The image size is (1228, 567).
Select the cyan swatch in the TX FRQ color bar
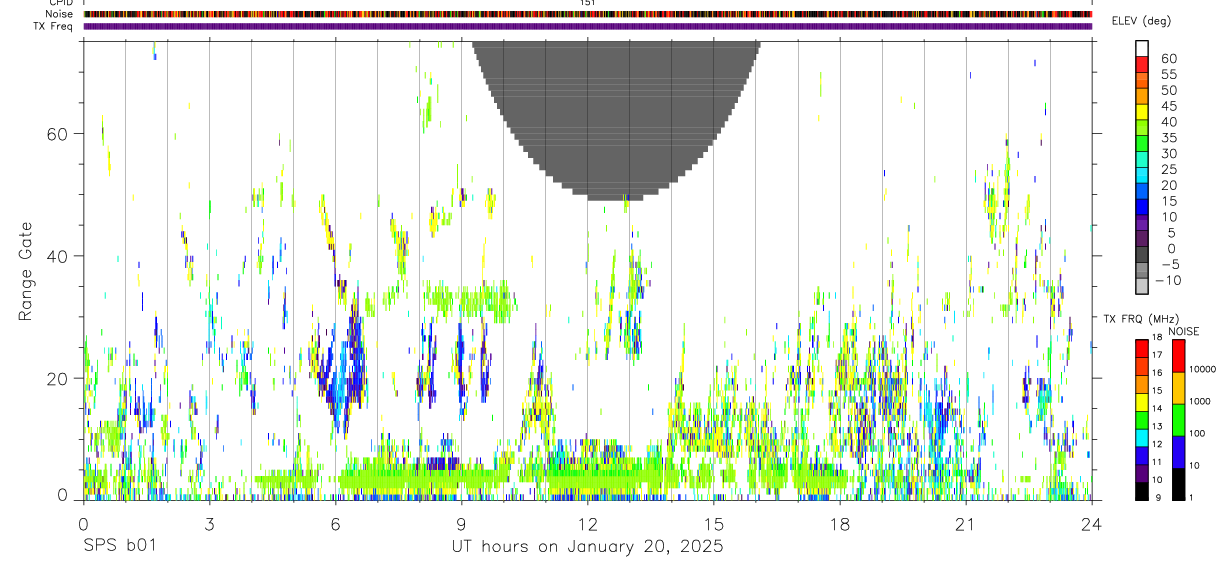coord(1142,438)
